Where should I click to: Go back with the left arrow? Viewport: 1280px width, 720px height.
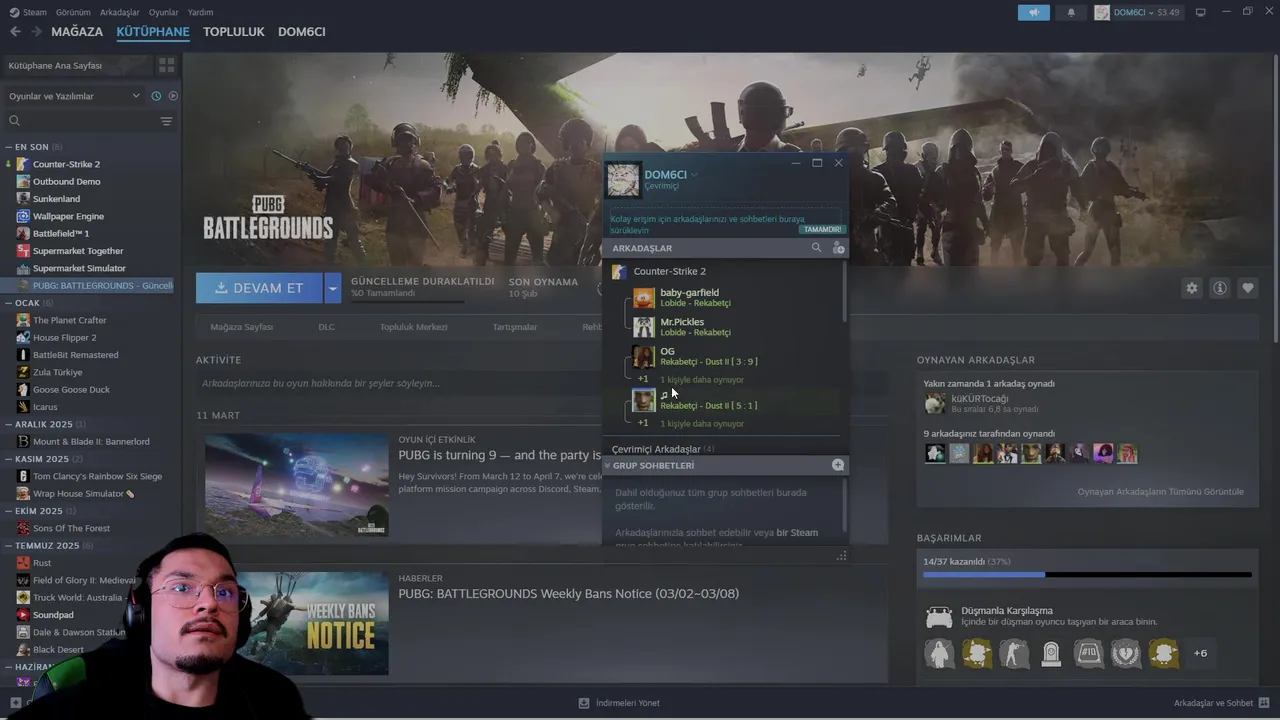(15, 31)
